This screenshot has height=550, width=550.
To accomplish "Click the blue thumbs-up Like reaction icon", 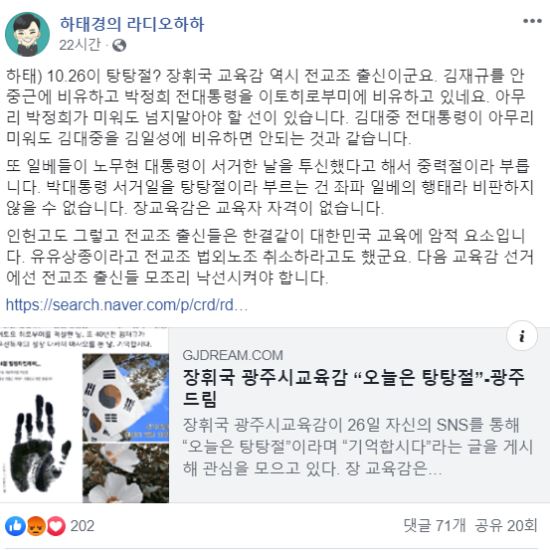I will point(15,526).
